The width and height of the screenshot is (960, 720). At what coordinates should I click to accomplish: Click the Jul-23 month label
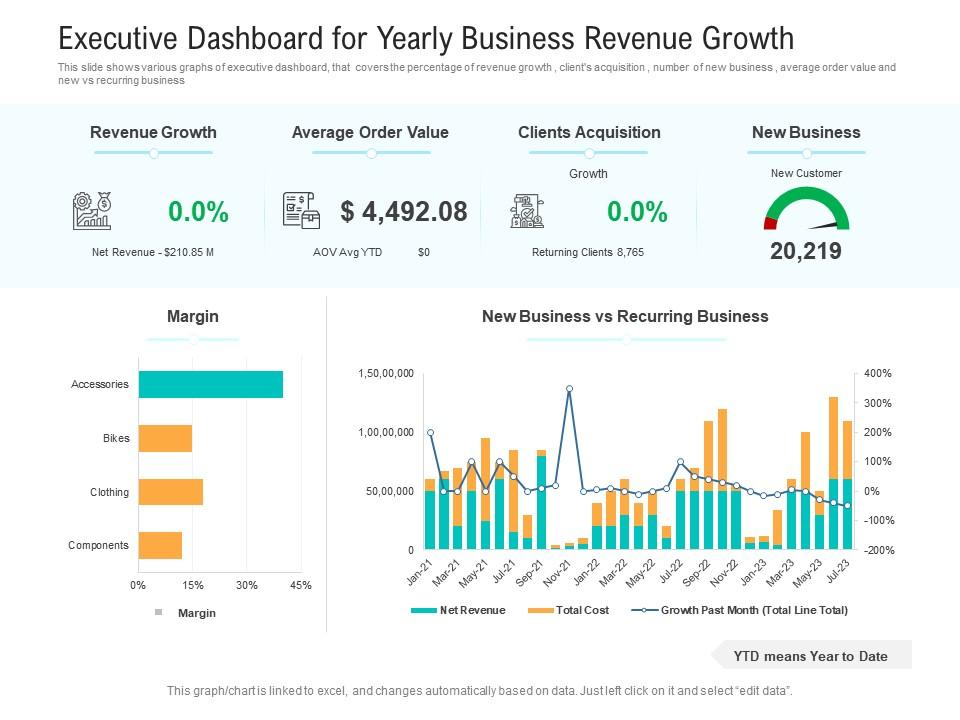[838, 572]
